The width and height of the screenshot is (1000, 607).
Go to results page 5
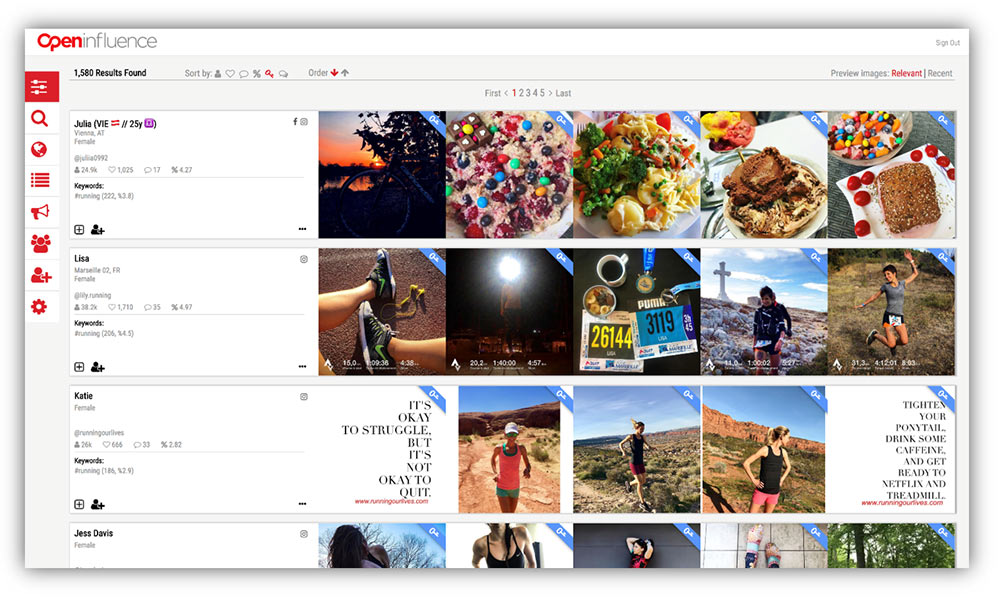click(542, 93)
